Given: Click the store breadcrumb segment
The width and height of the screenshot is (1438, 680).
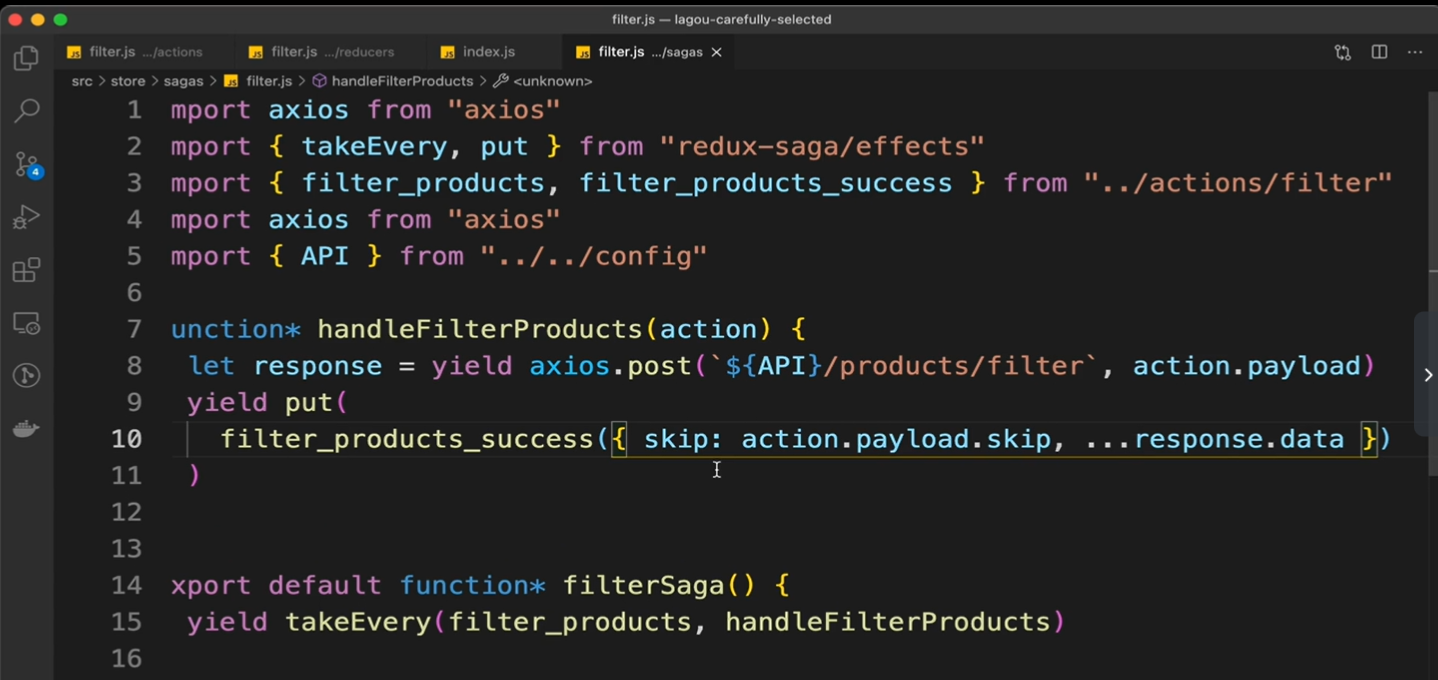Looking at the screenshot, I should 127,81.
